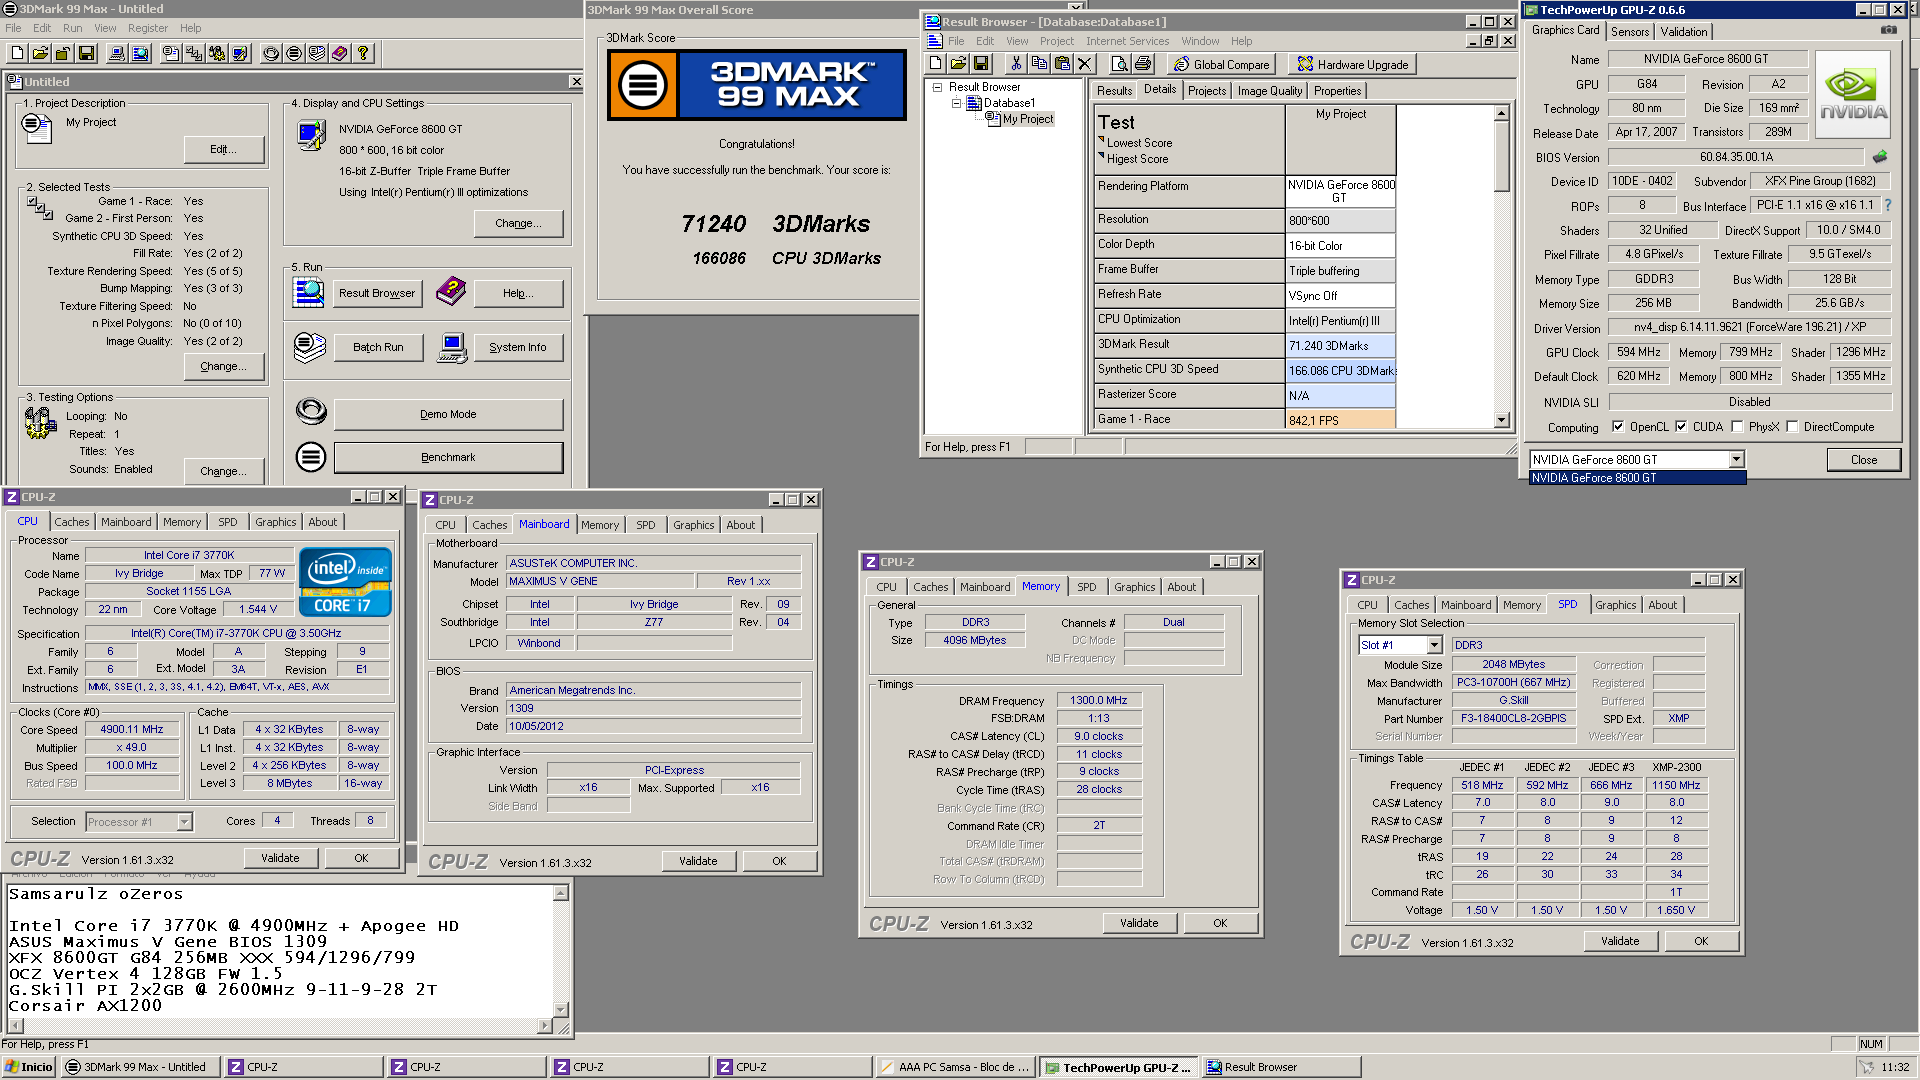
Task: Click Selected Tests checklist icon in 3DMark toolbar
Action: tap(194, 53)
